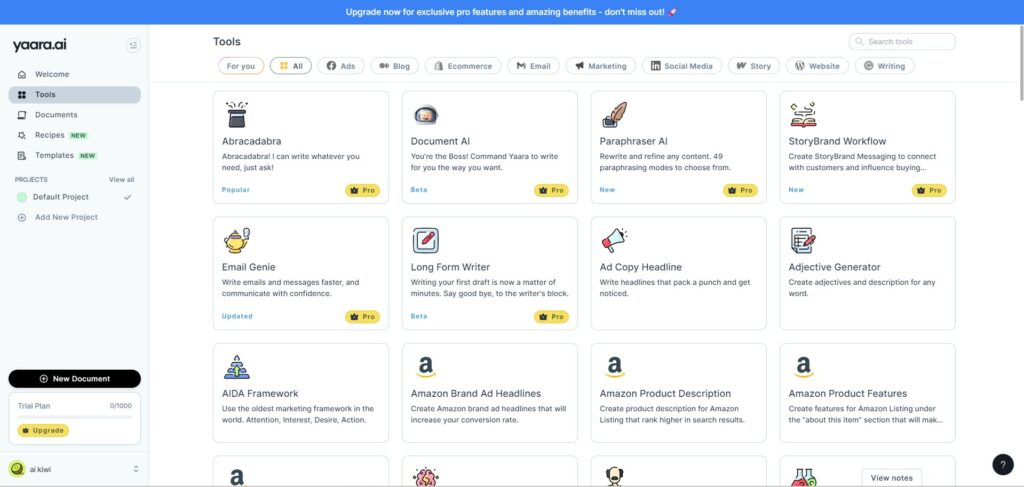Image resolution: width=1024 pixels, height=487 pixels.
Task: Click the View notes button
Action: coord(891,478)
